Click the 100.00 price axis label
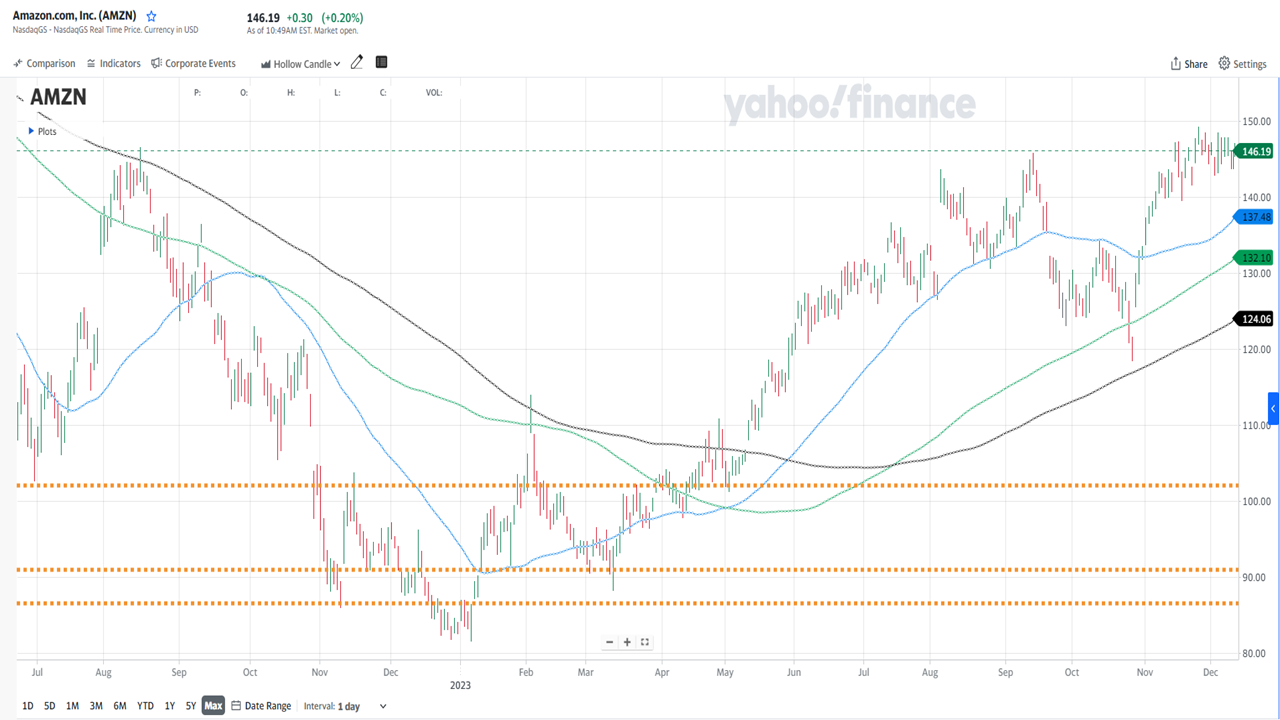This screenshot has height=720, width=1280. [1256, 501]
